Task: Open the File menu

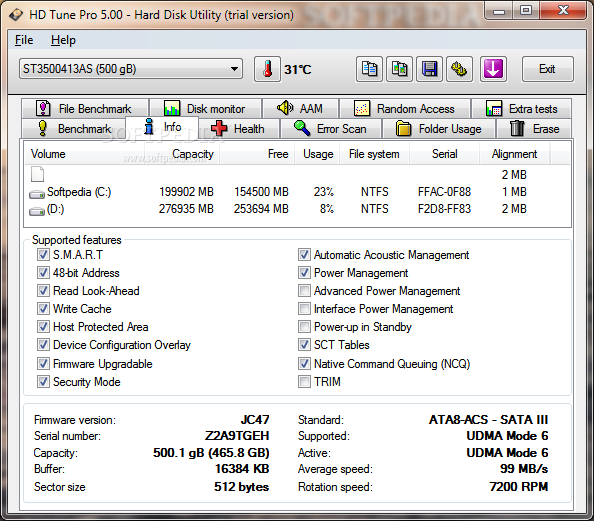Action: click(24, 40)
